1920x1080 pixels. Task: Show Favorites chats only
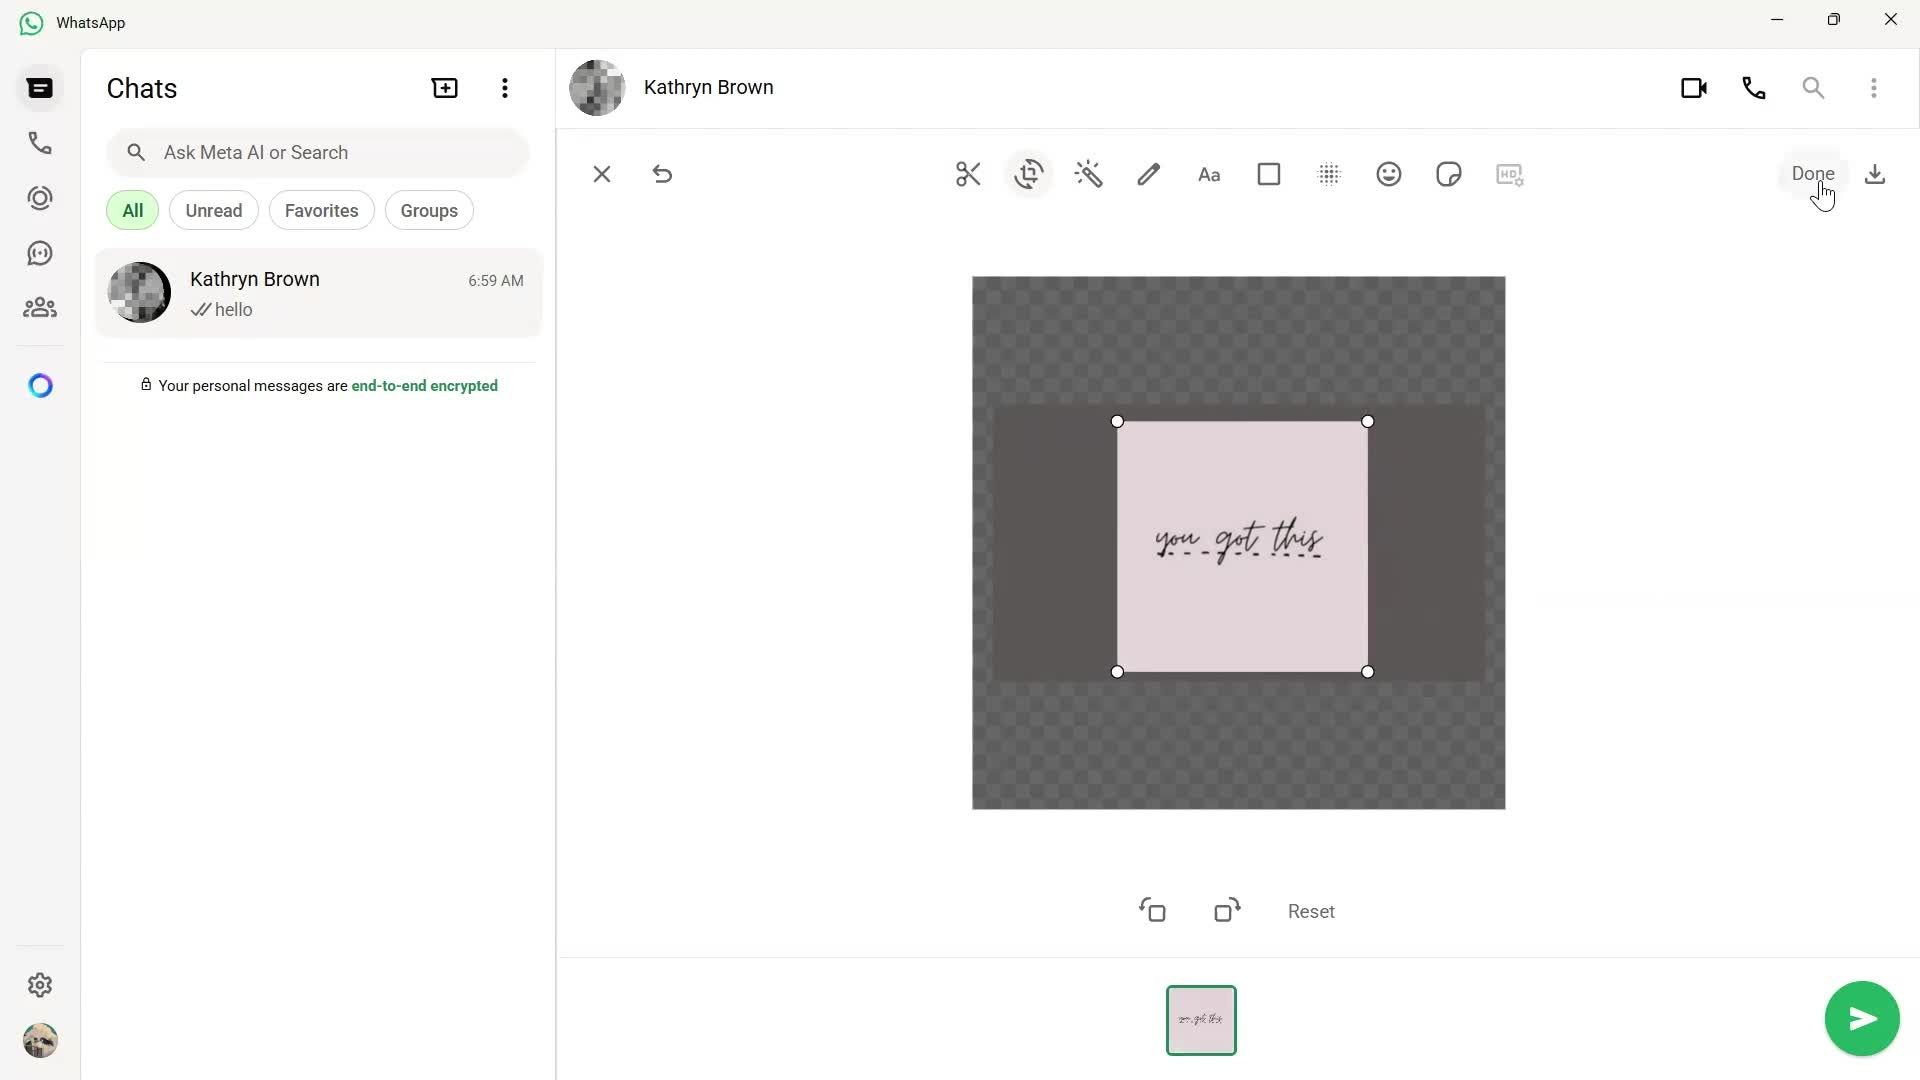pos(321,210)
